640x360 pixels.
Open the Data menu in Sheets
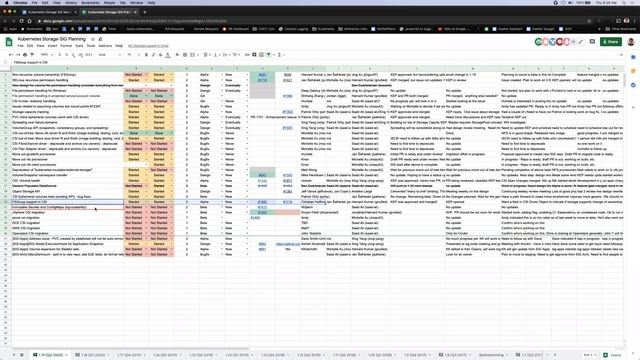coord(79,46)
